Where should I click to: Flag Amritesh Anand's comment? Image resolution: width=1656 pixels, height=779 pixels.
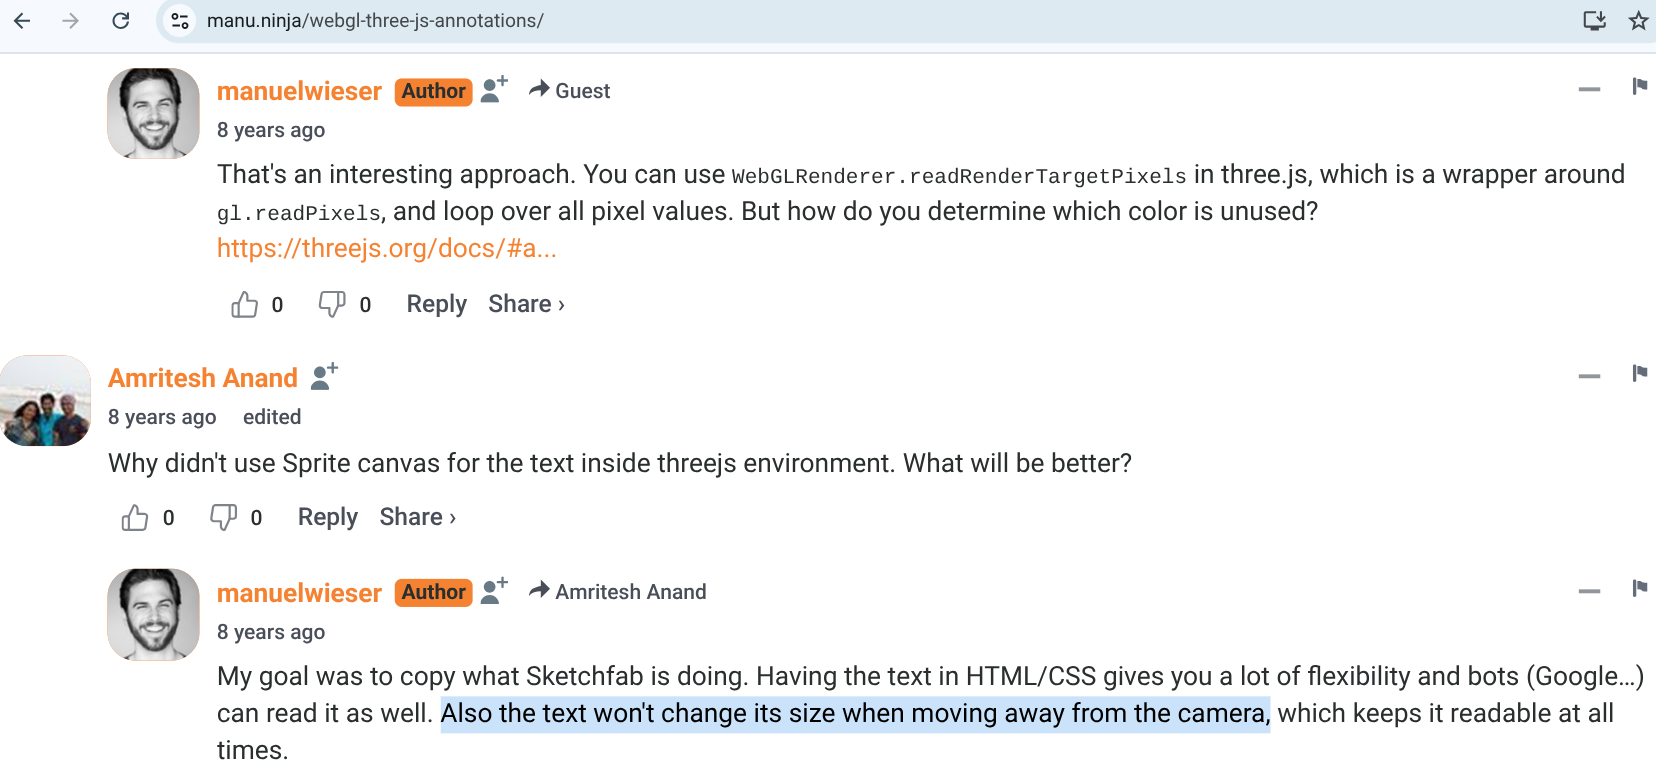[1639, 373]
